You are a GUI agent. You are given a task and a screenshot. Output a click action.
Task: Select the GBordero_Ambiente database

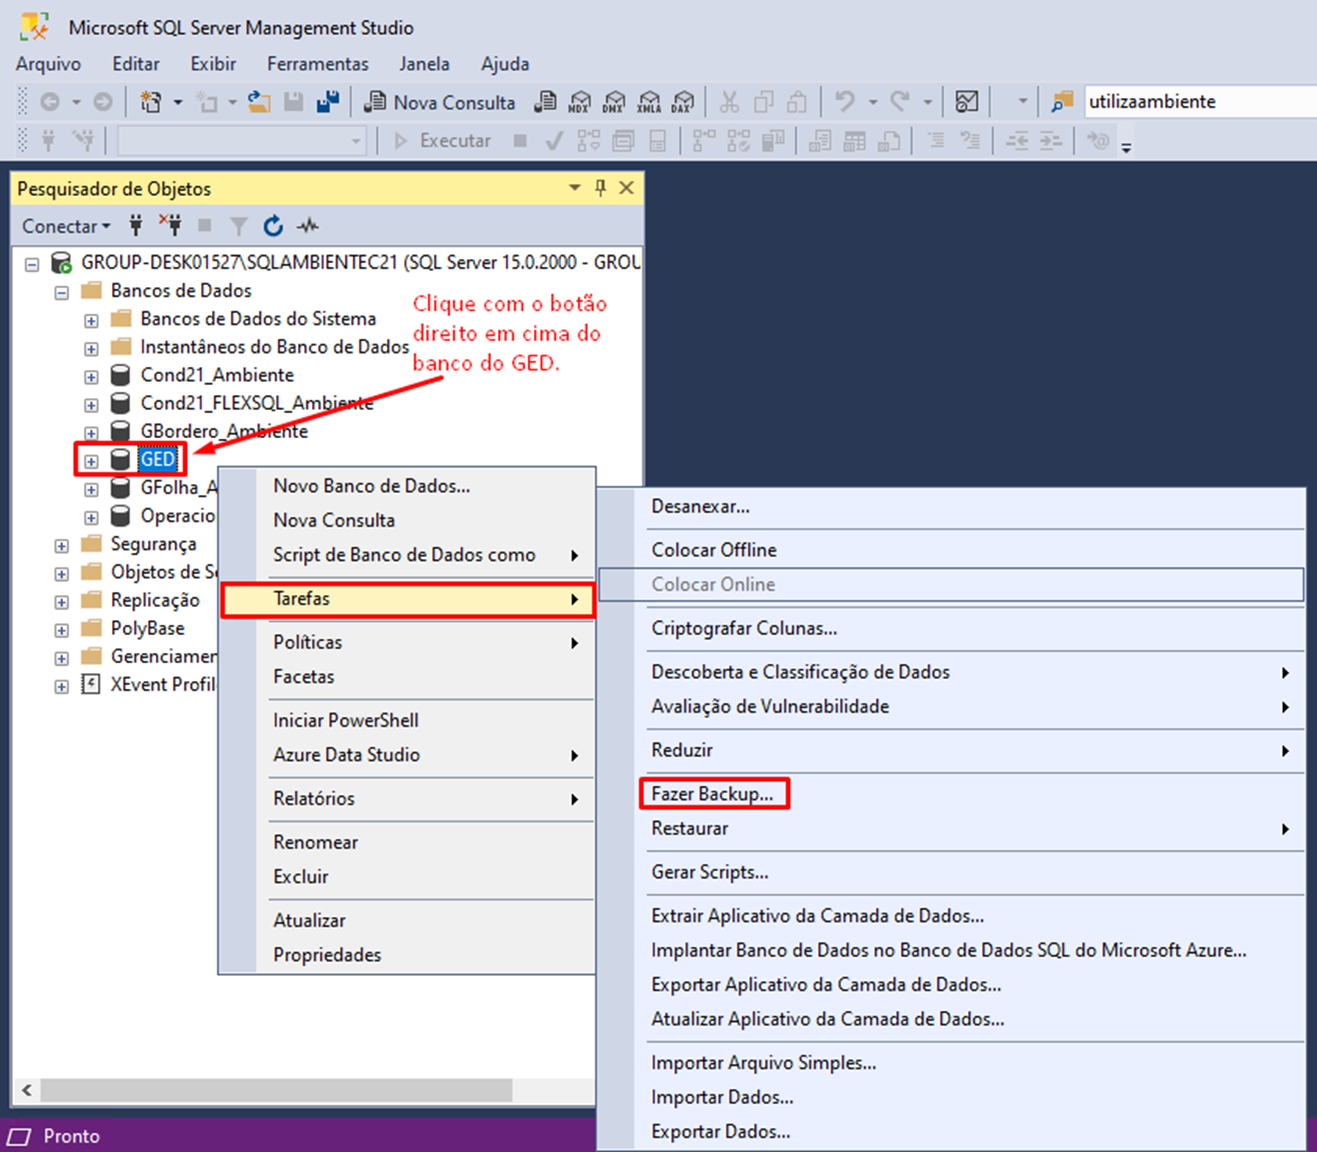224,431
